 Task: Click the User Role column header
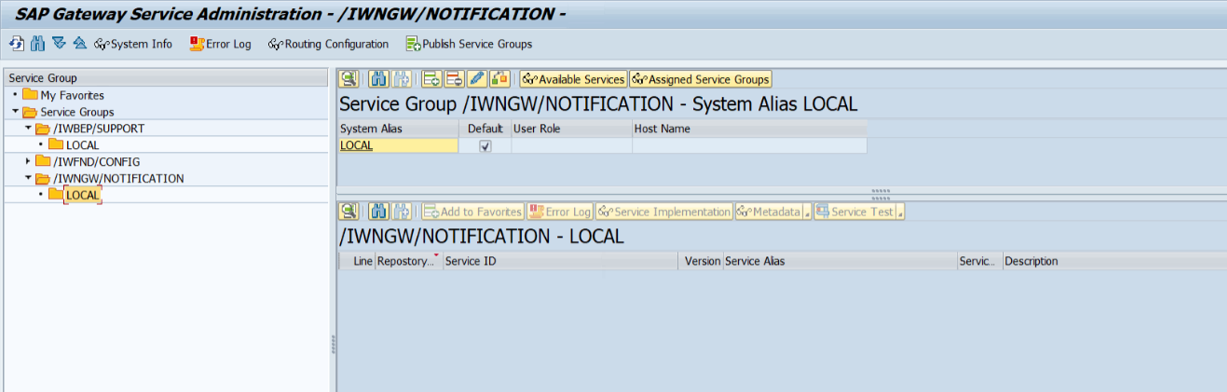point(571,129)
